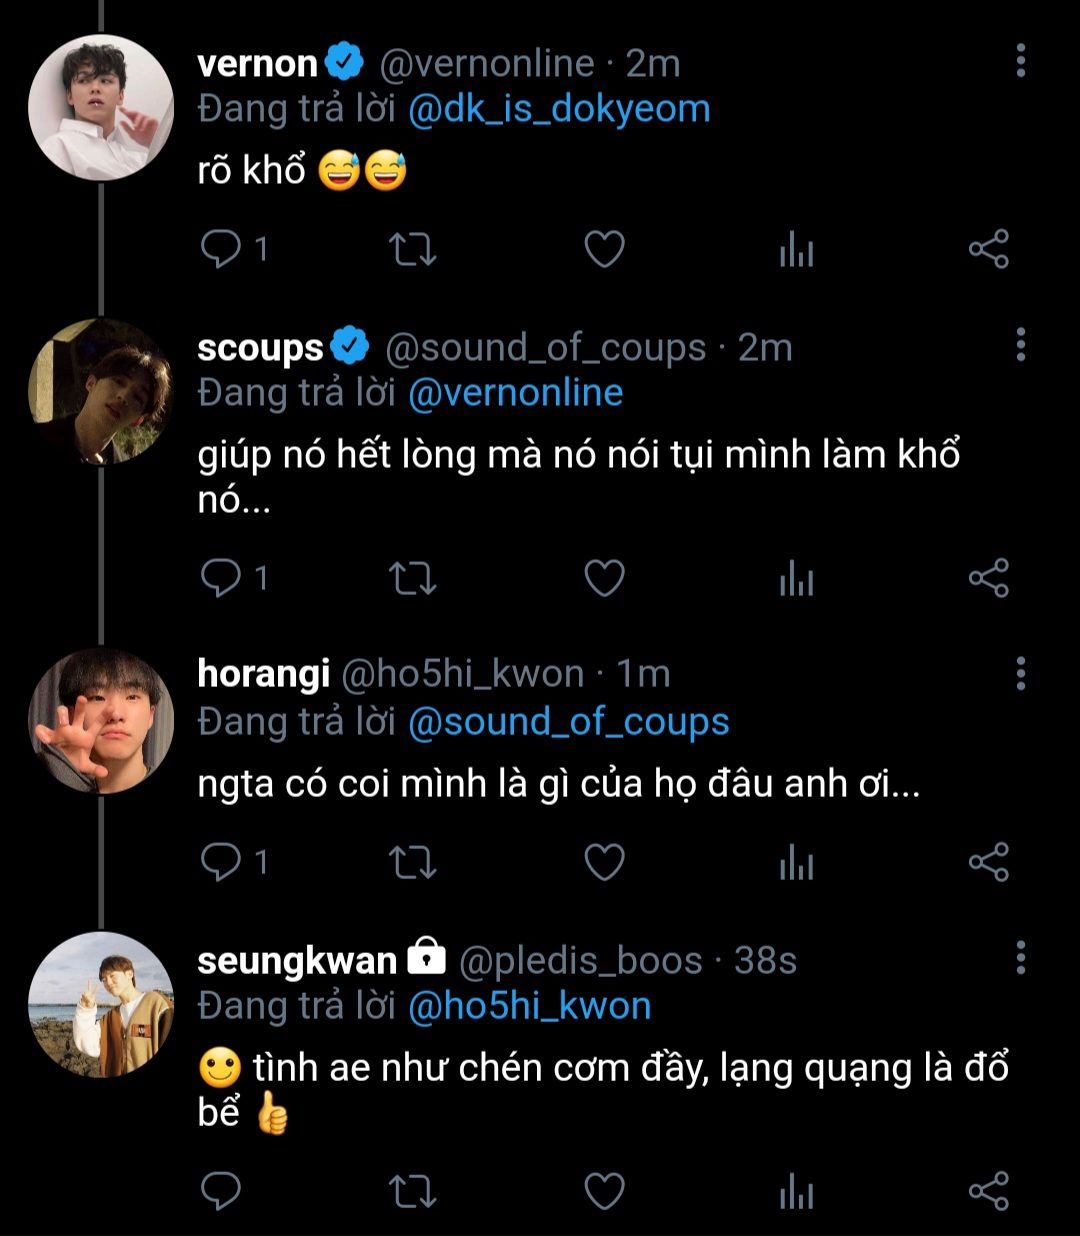Image resolution: width=1080 pixels, height=1236 pixels.
Task: Retweet vernon's reply tweet
Action: (411, 249)
